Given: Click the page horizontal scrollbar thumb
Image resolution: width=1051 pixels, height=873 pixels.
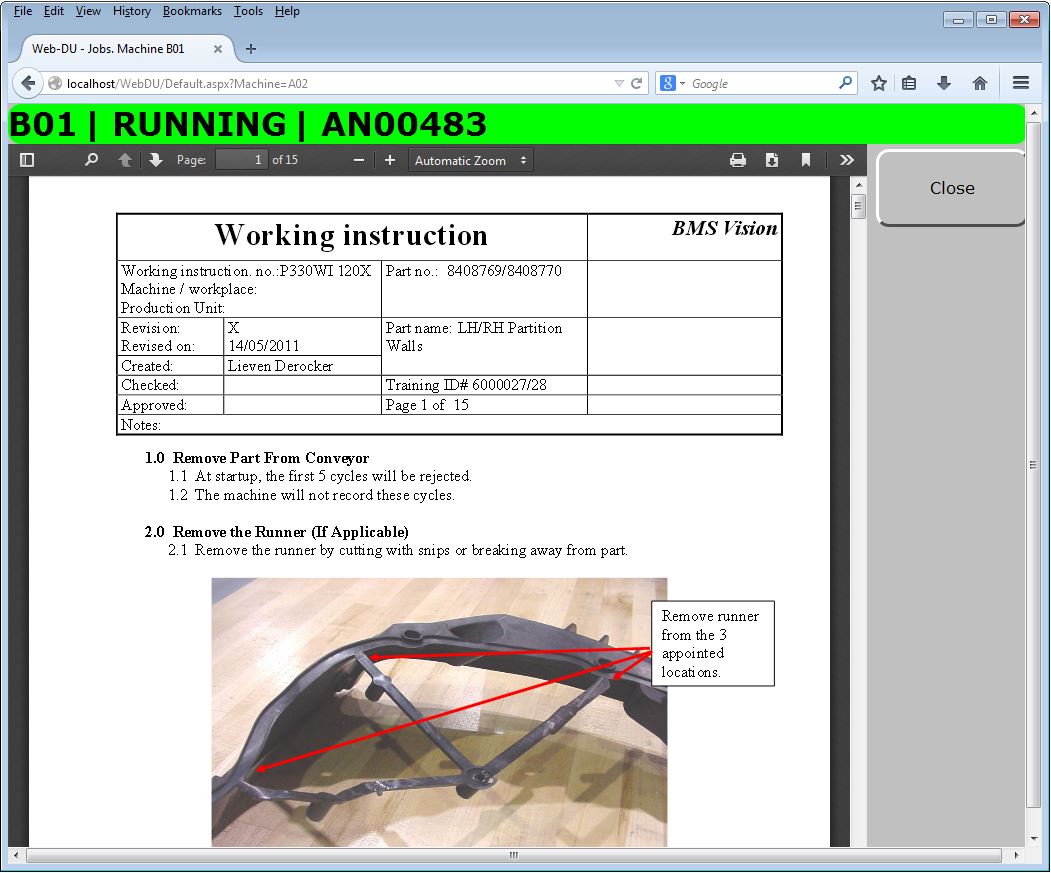Looking at the screenshot, I should tap(513, 855).
